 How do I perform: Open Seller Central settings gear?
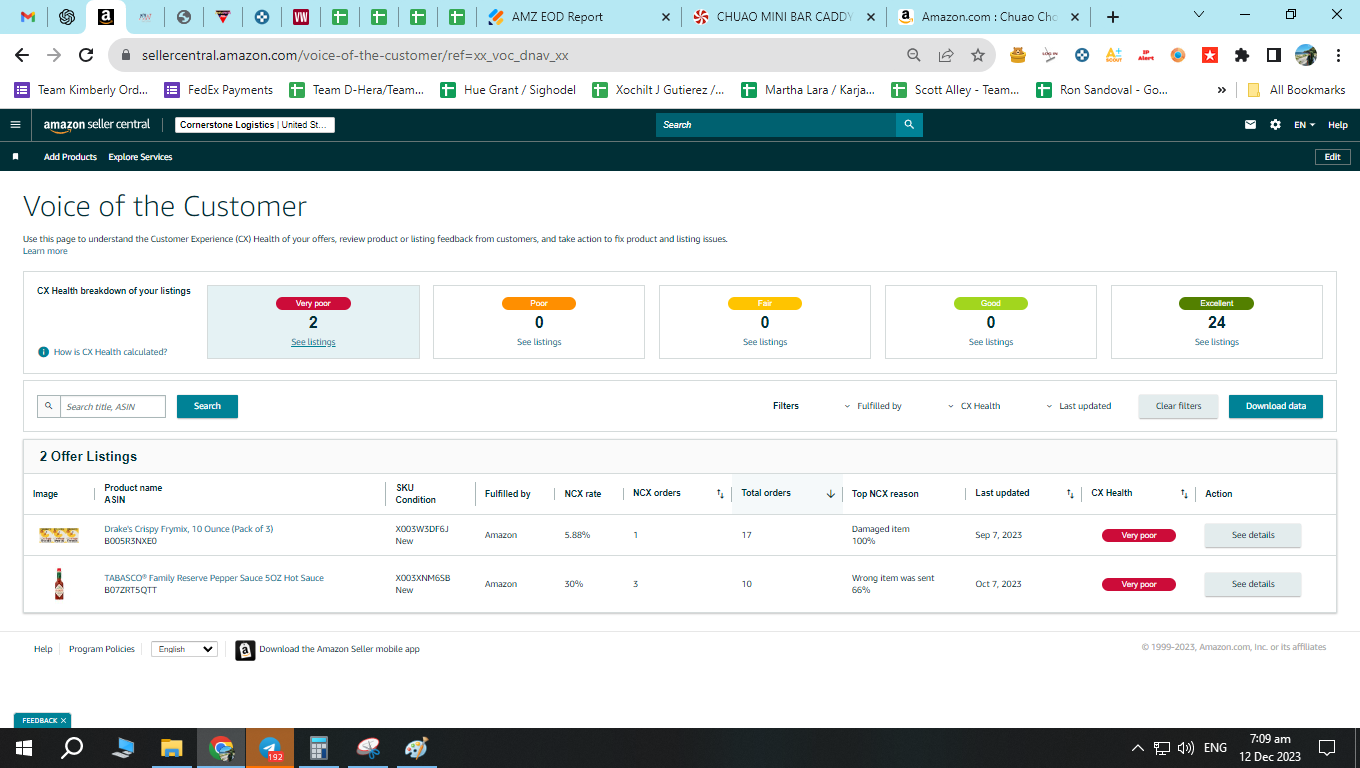[x=1275, y=125]
